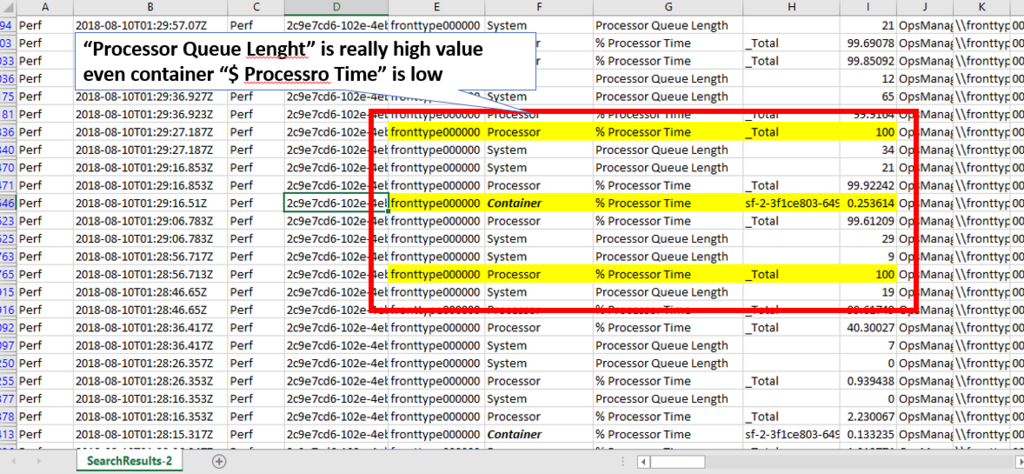
Task: Select timestamp cell 2018-08-10T01:29:36.927Z
Action: click(151, 97)
